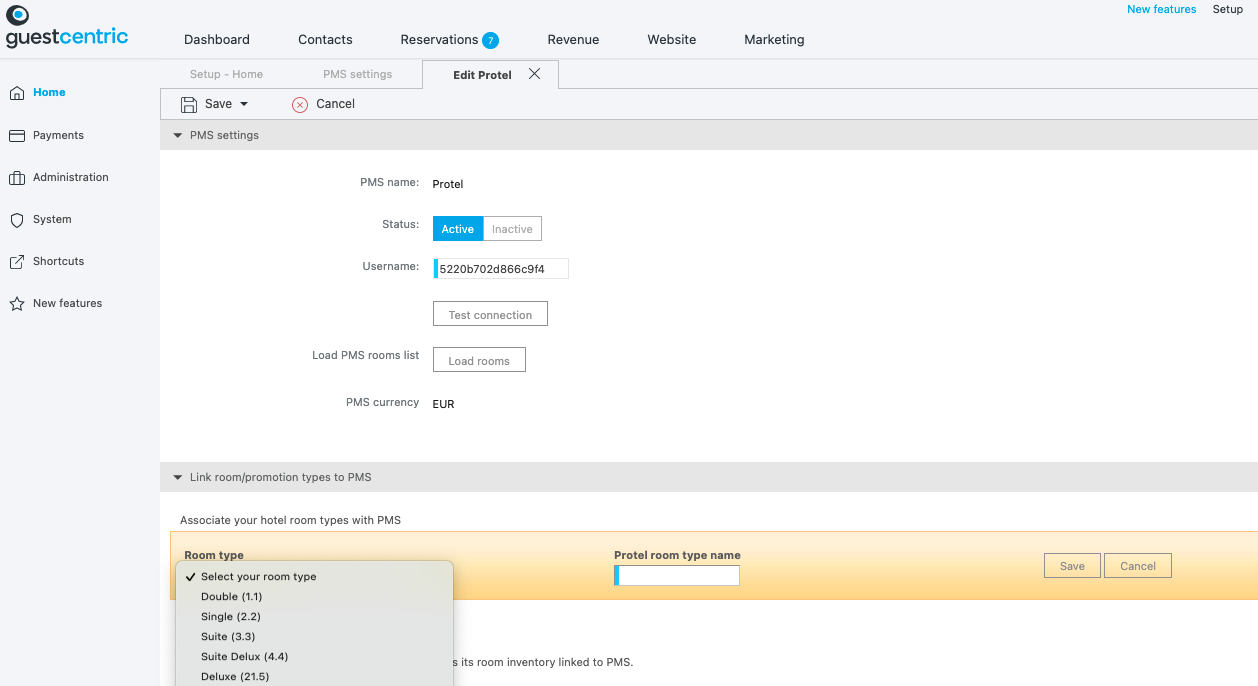The height and width of the screenshot is (686, 1258).
Task: Select Double (1.1) room type
Action: (x=314, y=597)
